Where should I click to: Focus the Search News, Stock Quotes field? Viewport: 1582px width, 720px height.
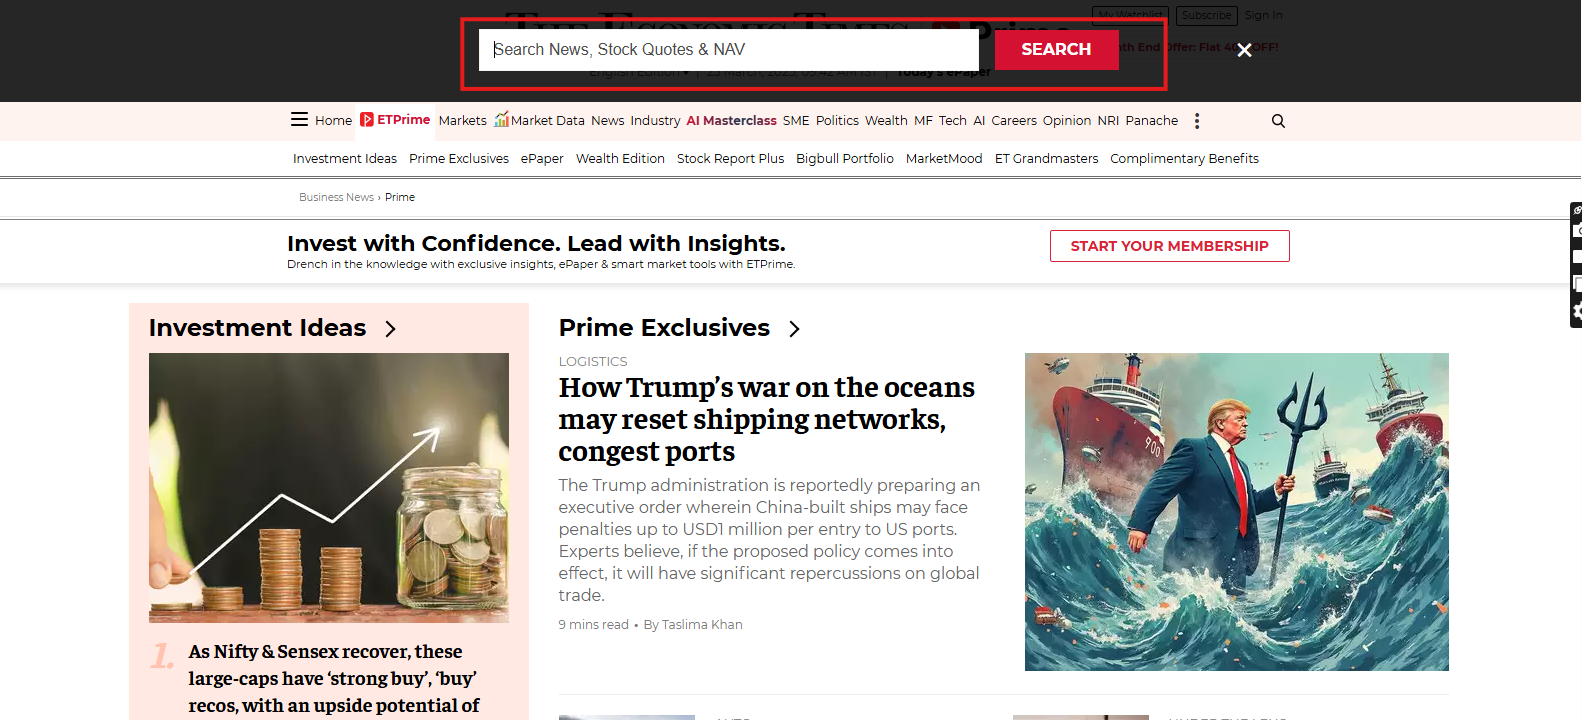tap(729, 50)
